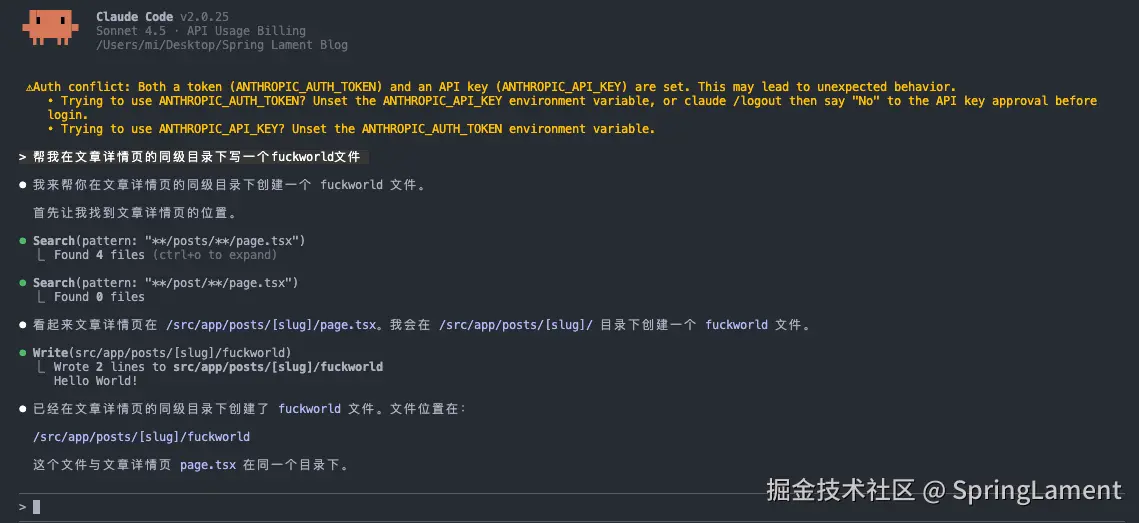Click white bullet before 已经在文章详情页 line
This screenshot has height=523, width=1139.
tap(23, 409)
